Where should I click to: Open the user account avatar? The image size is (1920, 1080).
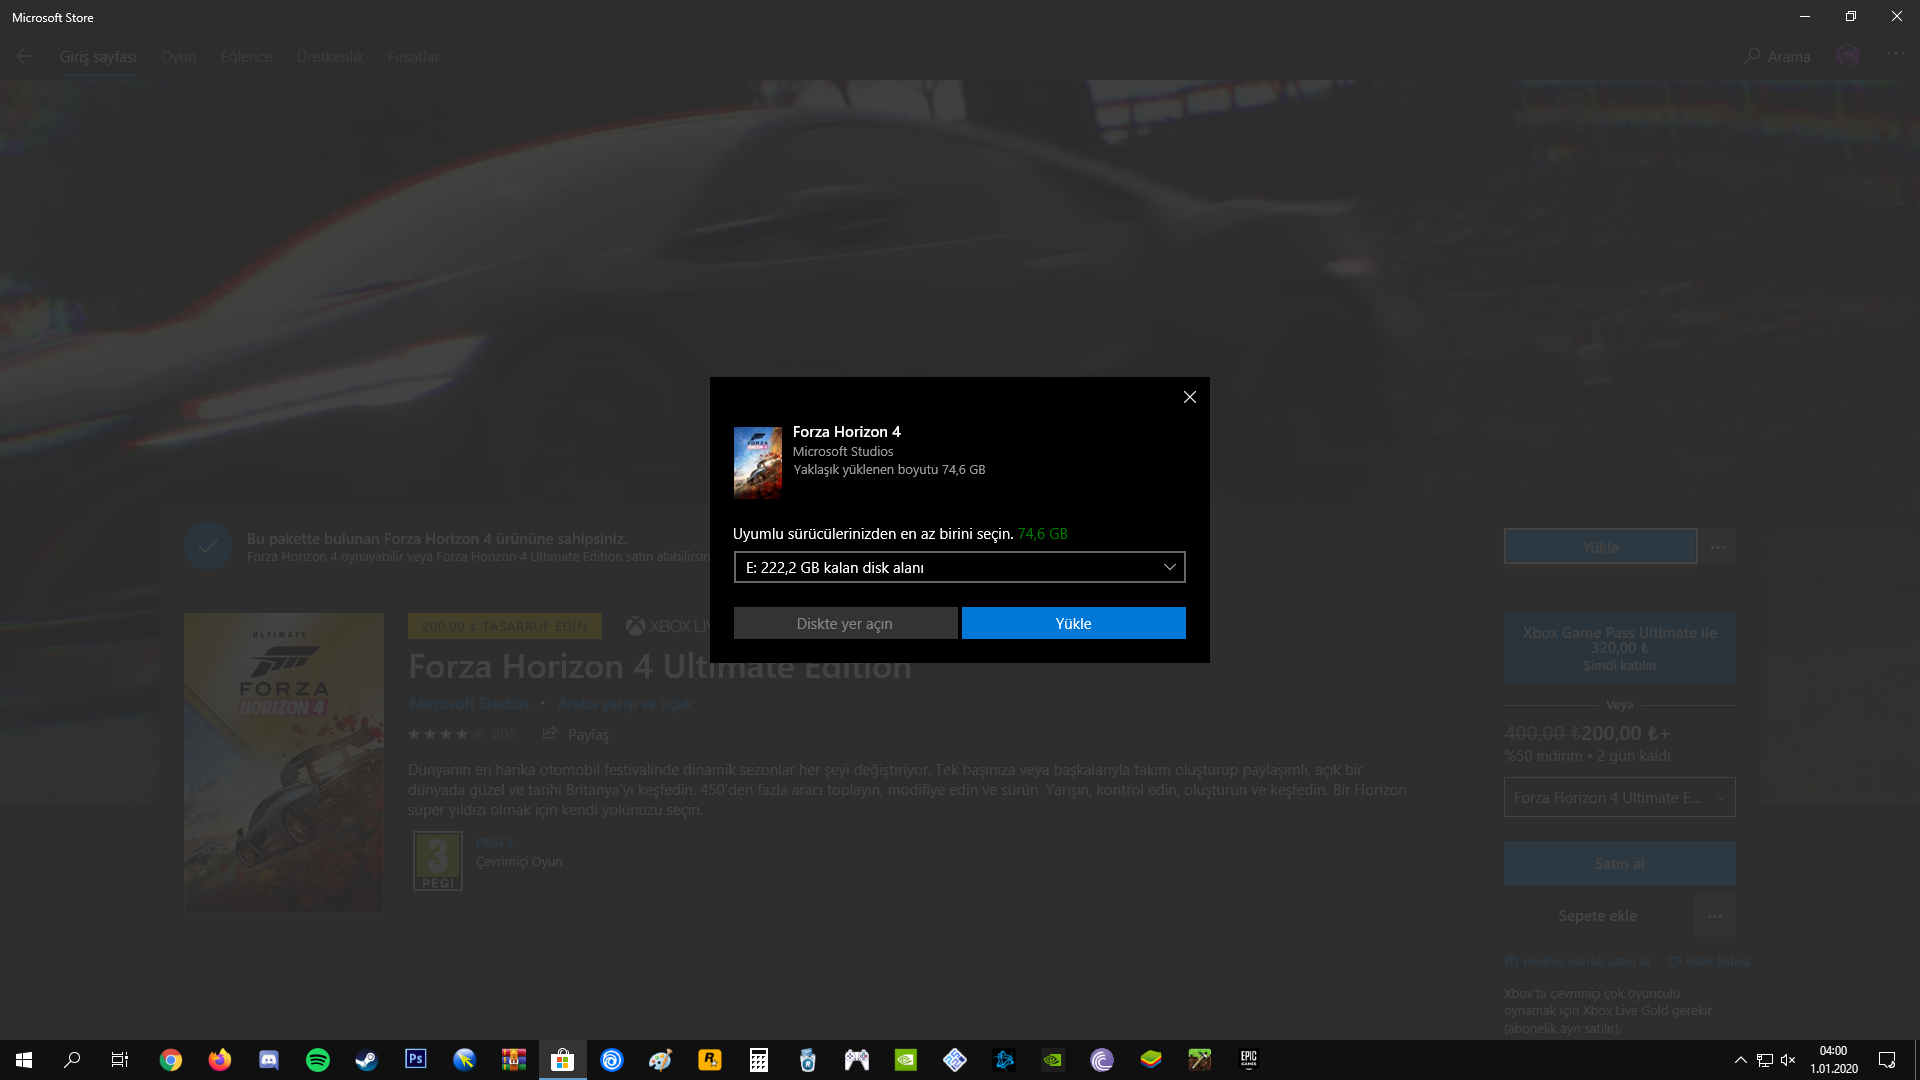click(1847, 56)
